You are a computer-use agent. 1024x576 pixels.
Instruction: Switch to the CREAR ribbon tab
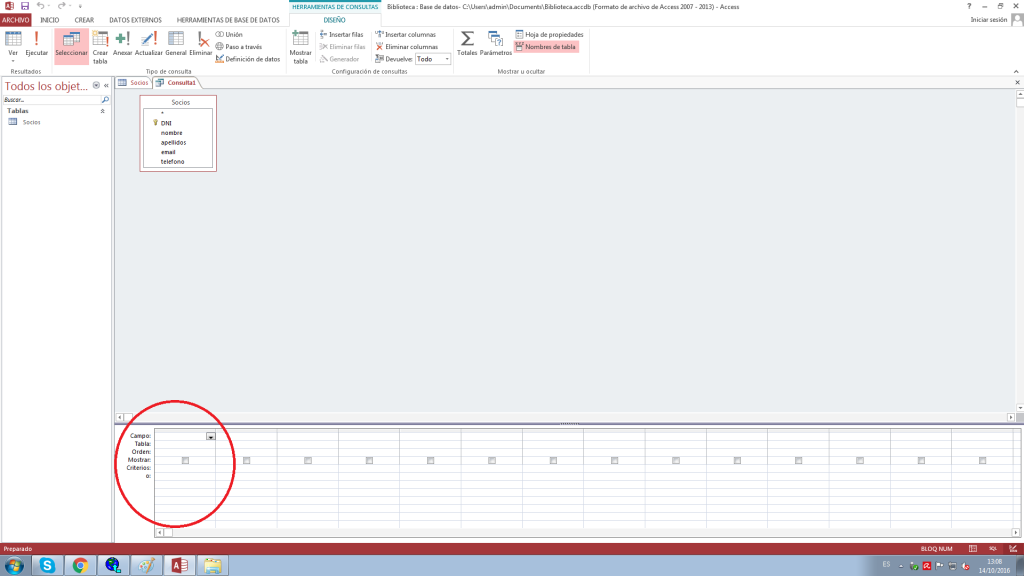(84, 19)
